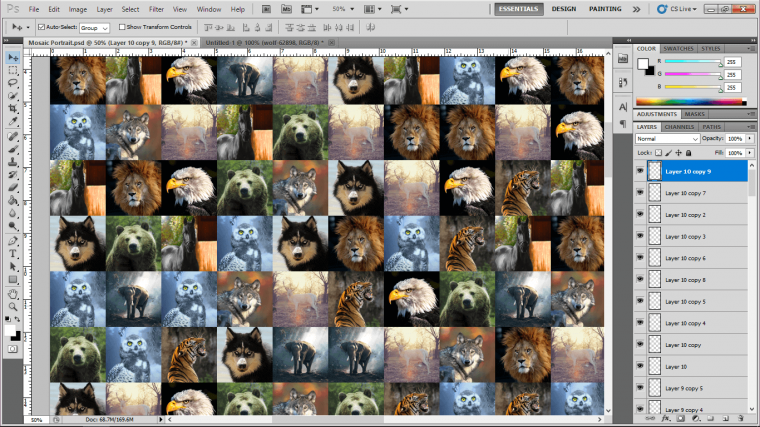Switch to the Design workspace
The width and height of the screenshot is (760, 427).
(x=564, y=9)
